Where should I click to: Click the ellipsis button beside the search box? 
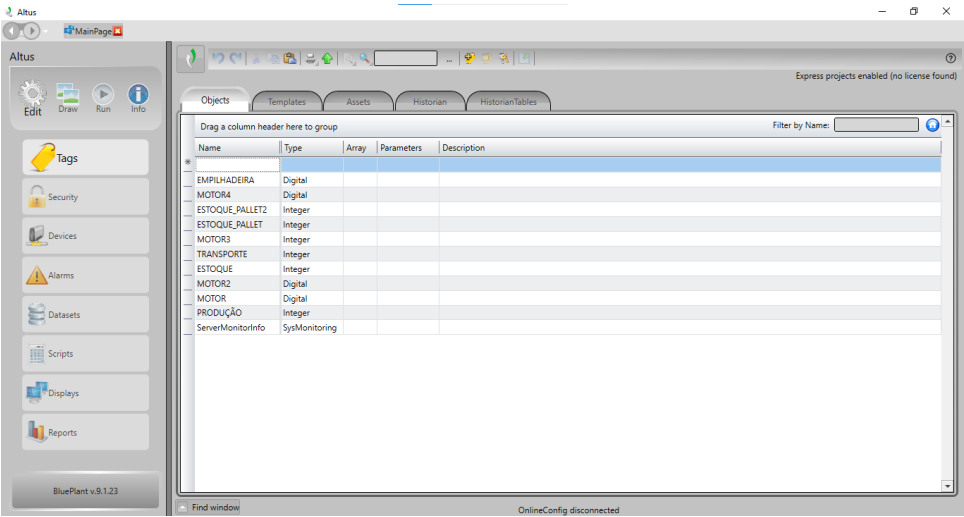coord(450,59)
